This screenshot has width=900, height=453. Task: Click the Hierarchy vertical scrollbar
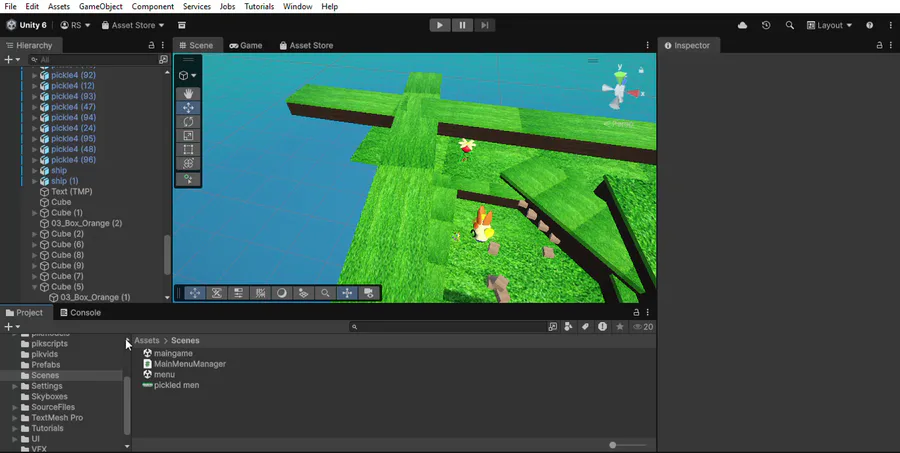coord(167,254)
